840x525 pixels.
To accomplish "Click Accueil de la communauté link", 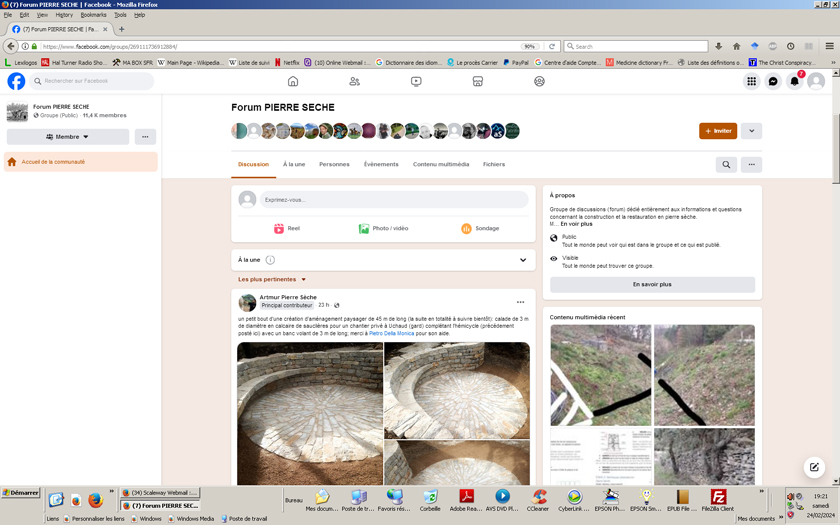I will tap(81, 162).
